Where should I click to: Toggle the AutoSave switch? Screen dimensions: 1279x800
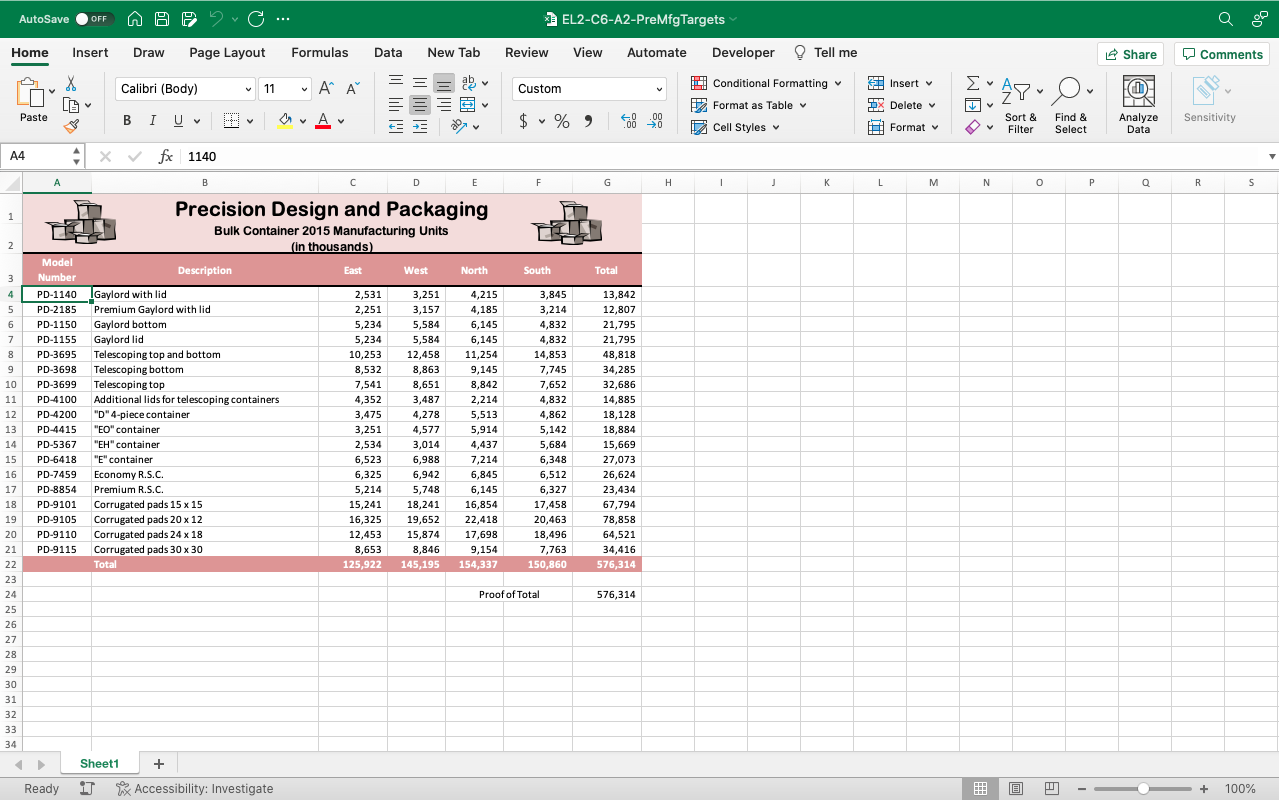click(x=95, y=19)
